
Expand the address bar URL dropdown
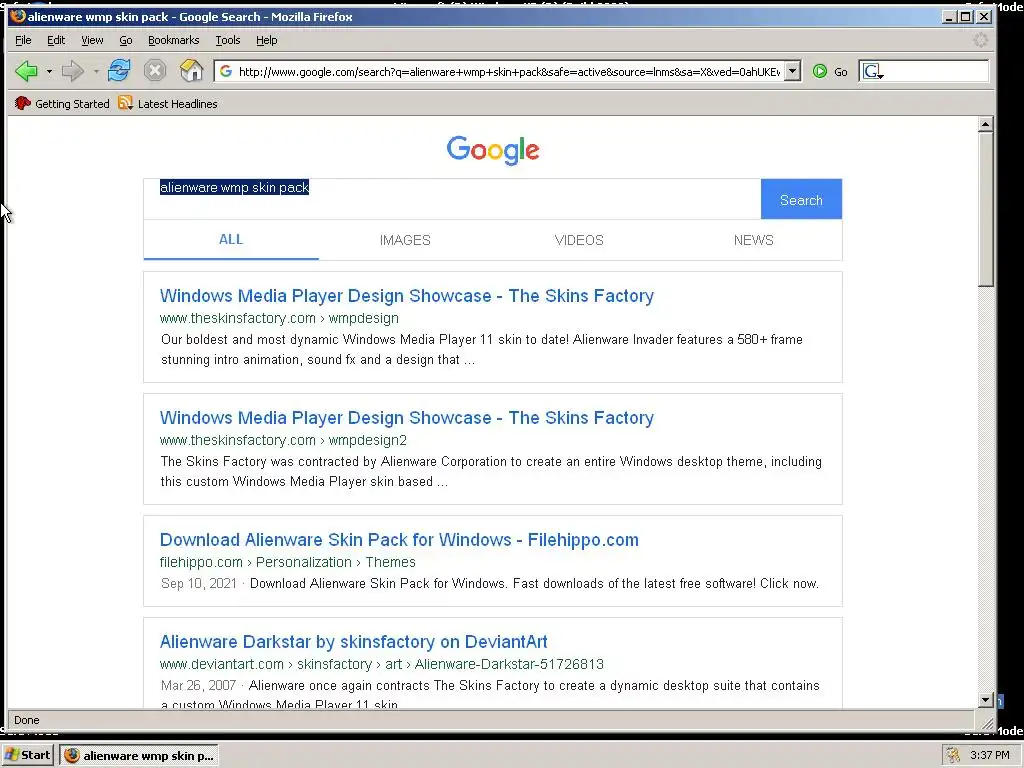[792, 71]
